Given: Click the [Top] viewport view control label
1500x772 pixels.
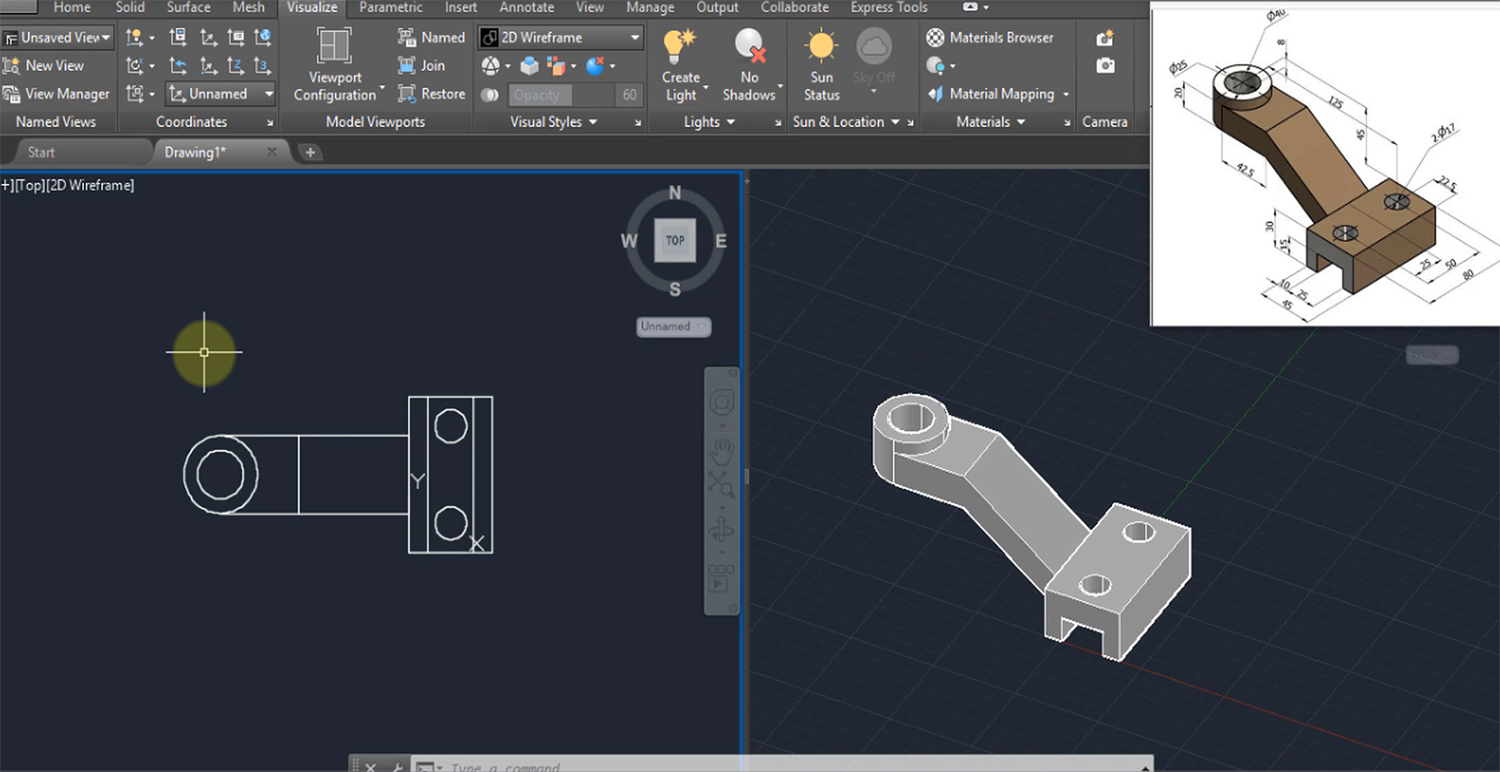Looking at the screenshot, I should pos(30,185).
